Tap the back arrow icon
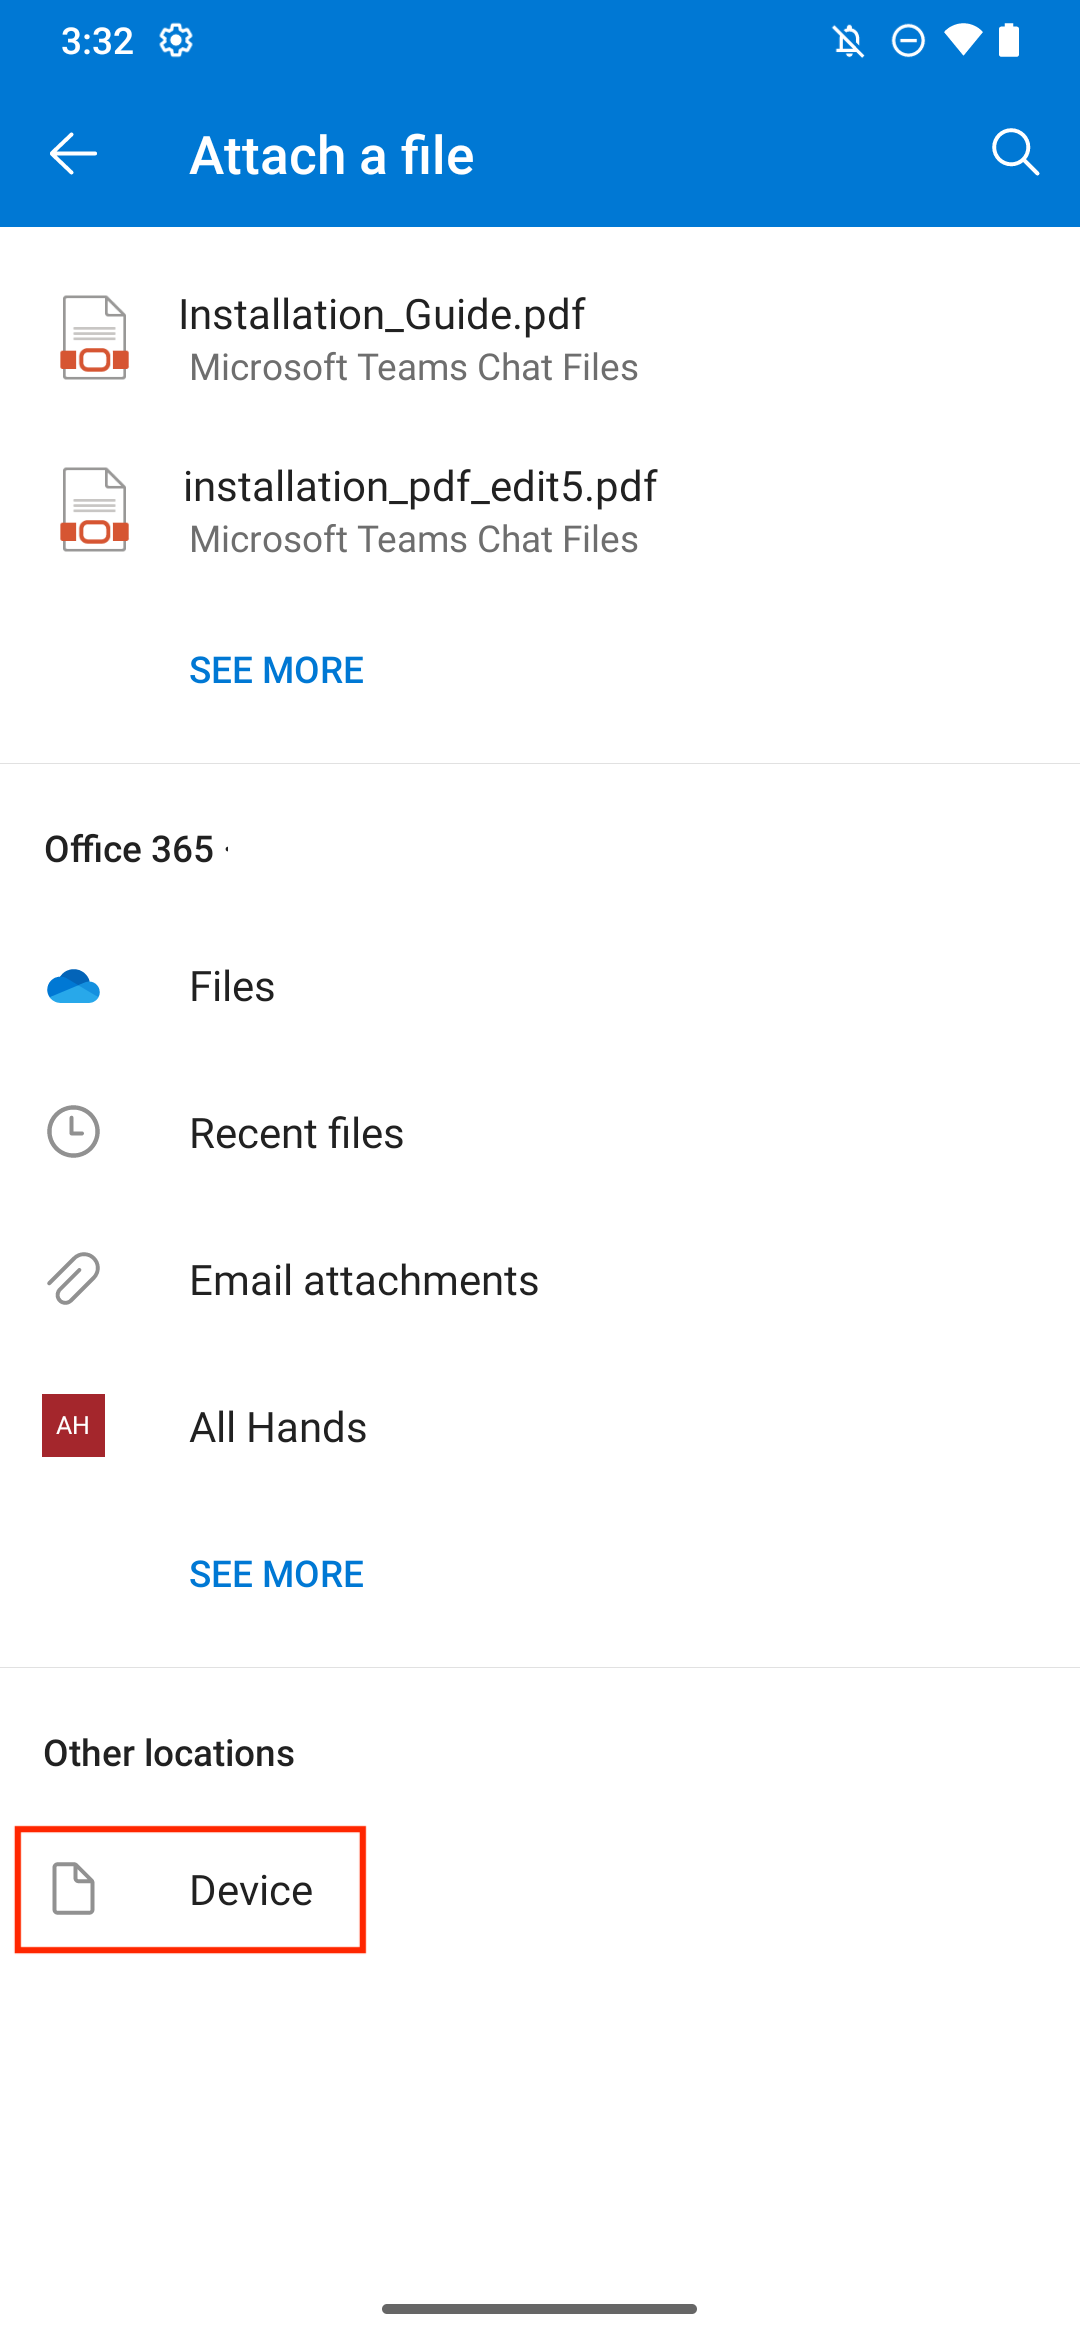This screenshot has width=1080, height=2340. coord(73,154)
